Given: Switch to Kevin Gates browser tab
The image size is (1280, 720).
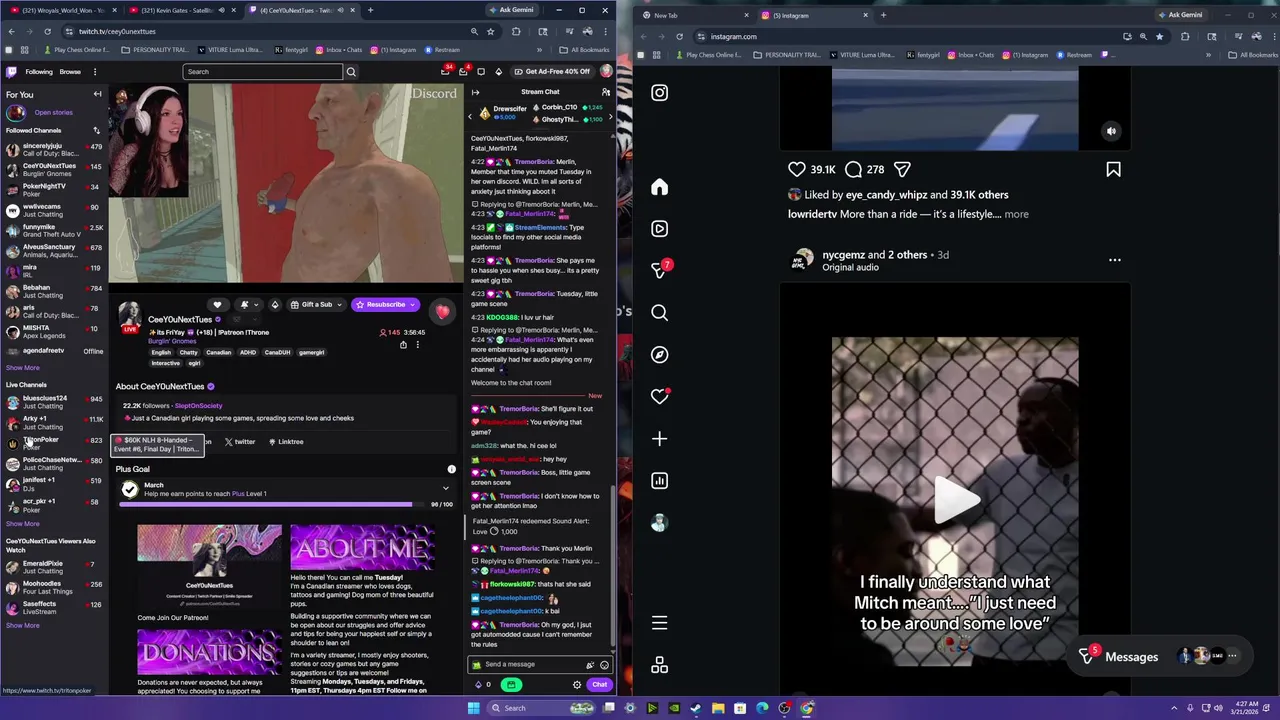Looking at the screenshot, I should tap(180, 10).
